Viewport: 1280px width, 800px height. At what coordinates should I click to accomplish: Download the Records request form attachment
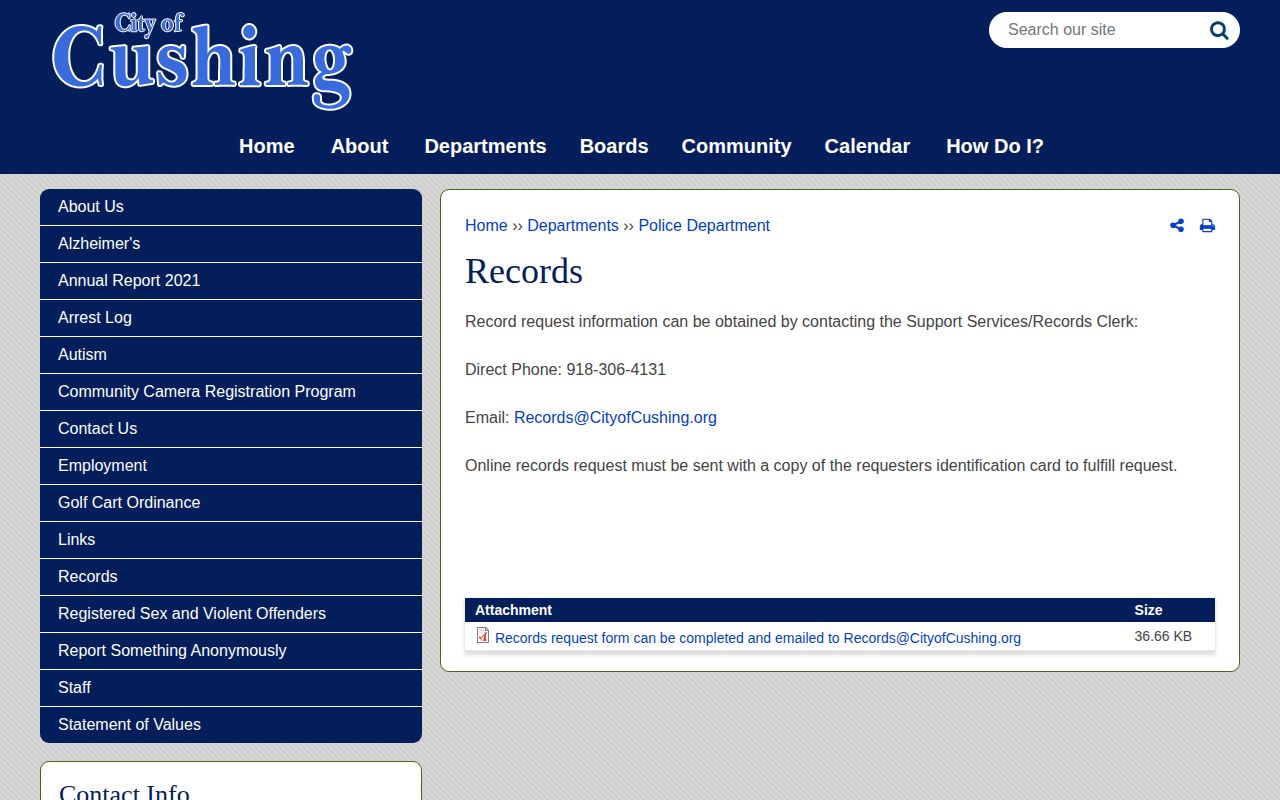[758, 638]
